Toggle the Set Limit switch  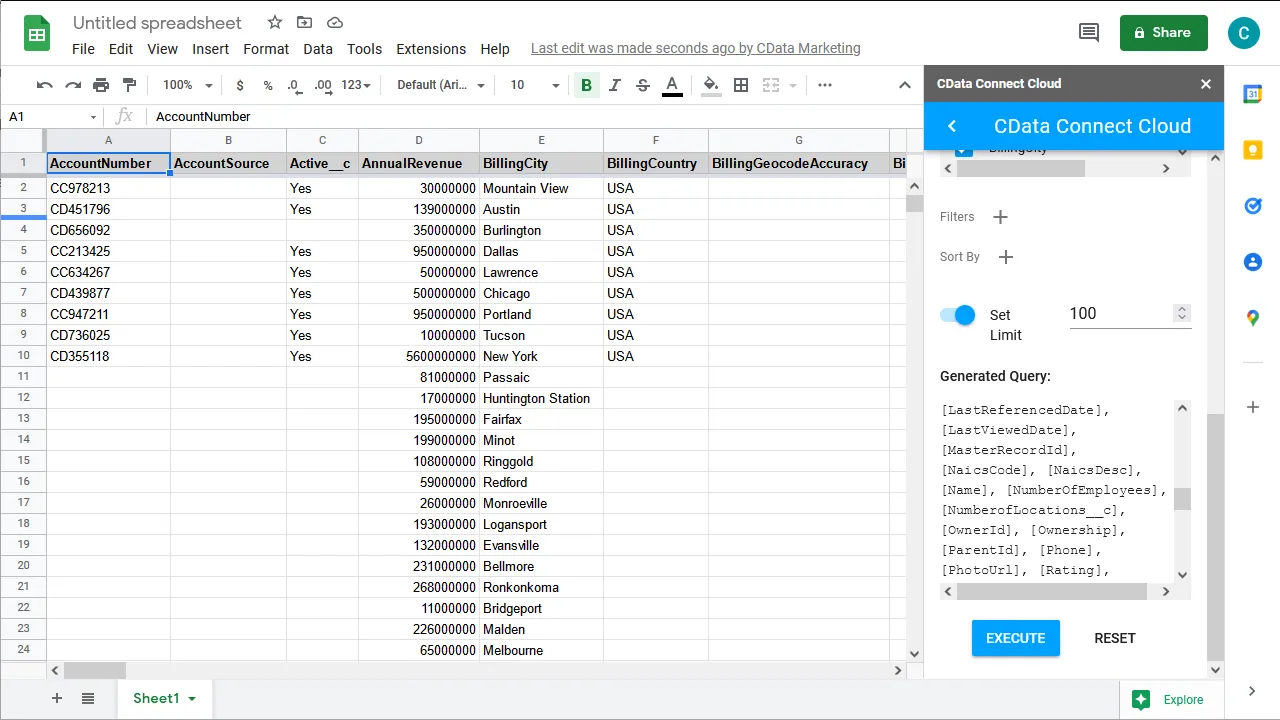(958, 315)
